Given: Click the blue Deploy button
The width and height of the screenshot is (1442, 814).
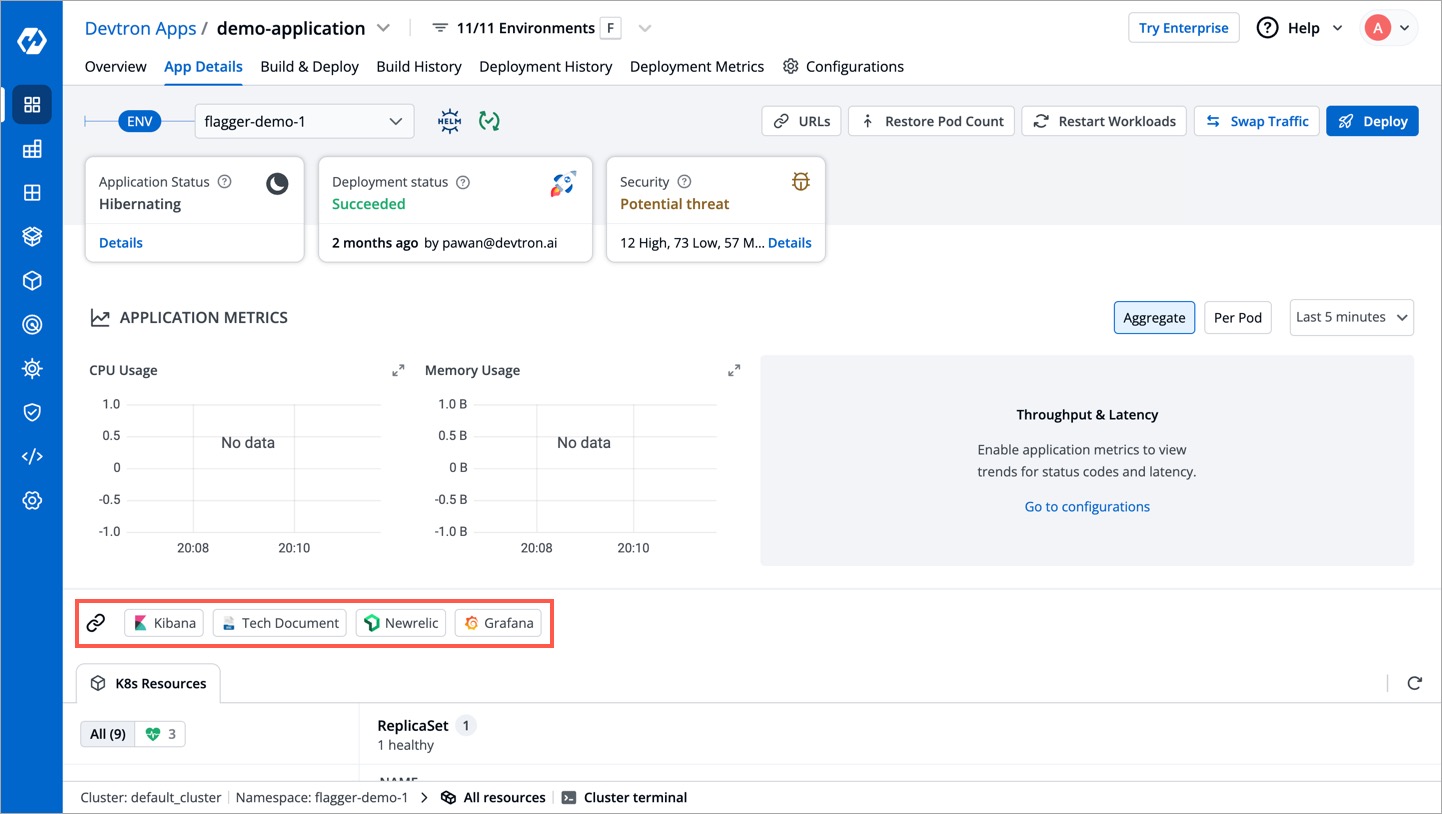Looking at the screenshot, I should tap(1371, 121).
